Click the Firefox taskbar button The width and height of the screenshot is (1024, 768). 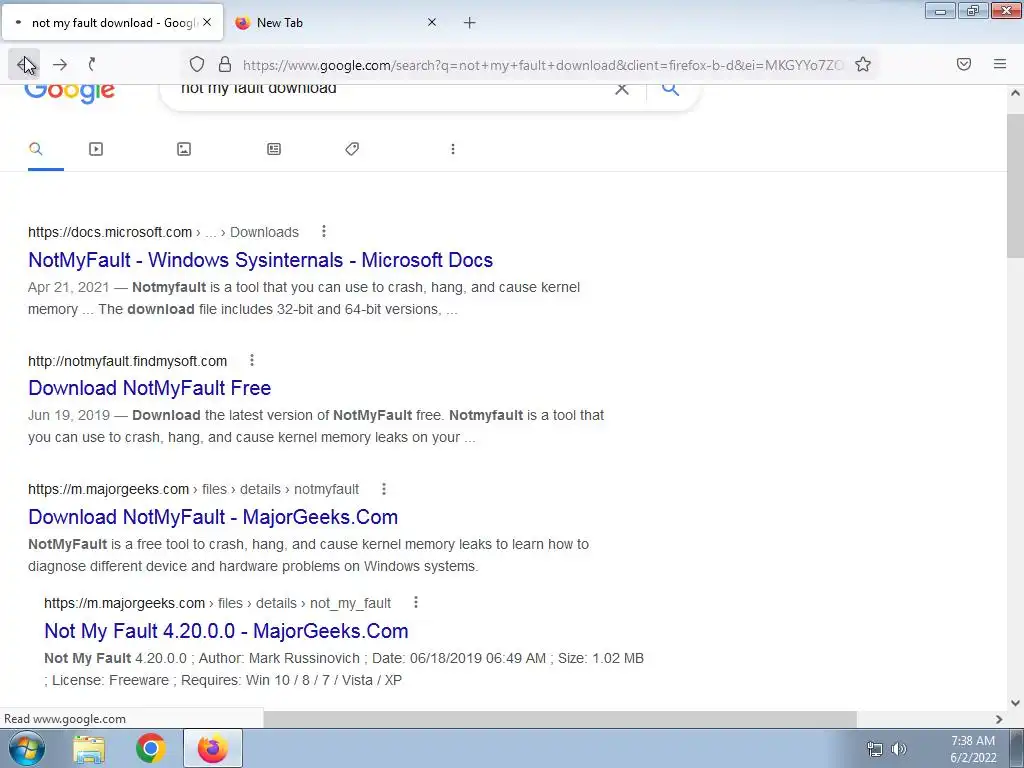[x=213, y=748]
